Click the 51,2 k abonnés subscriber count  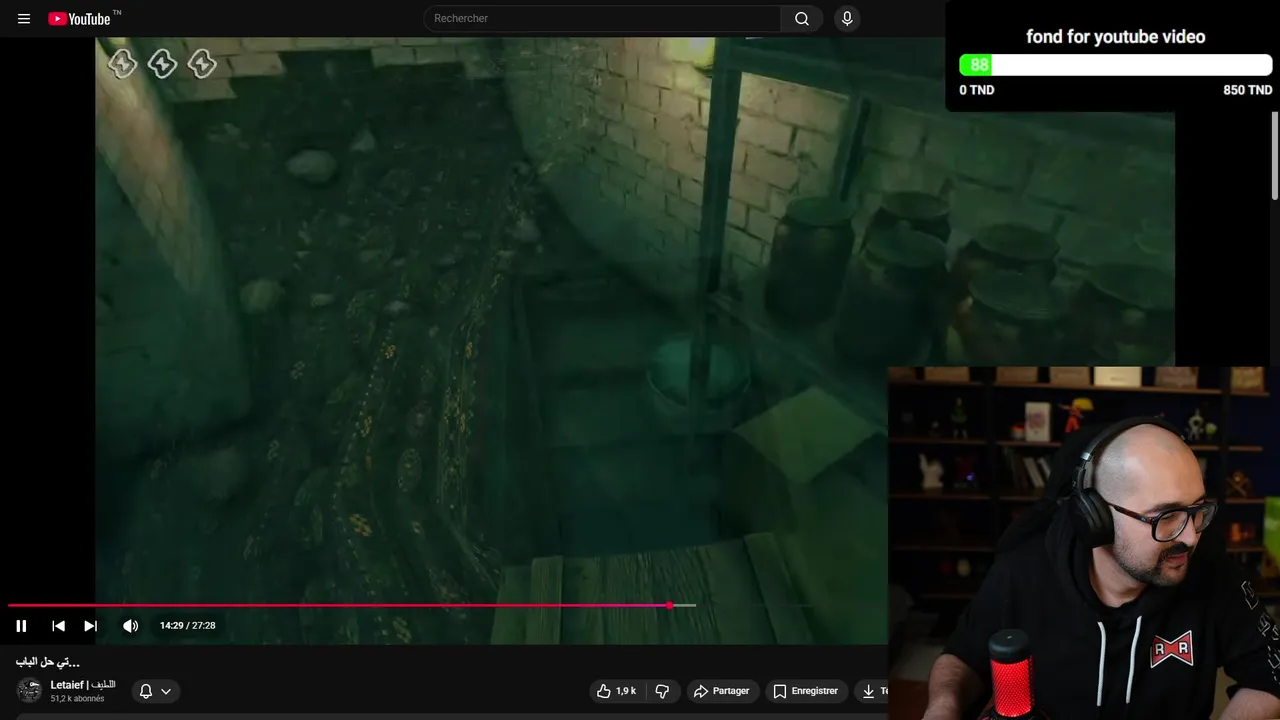77,699
